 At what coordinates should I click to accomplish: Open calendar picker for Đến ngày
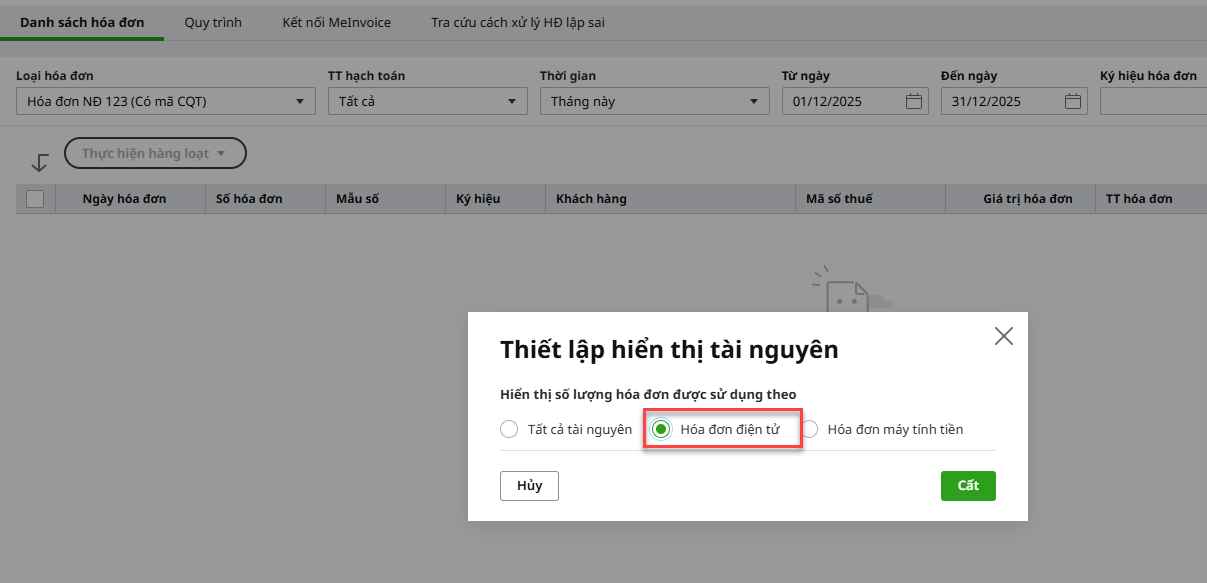point(1073,101)
